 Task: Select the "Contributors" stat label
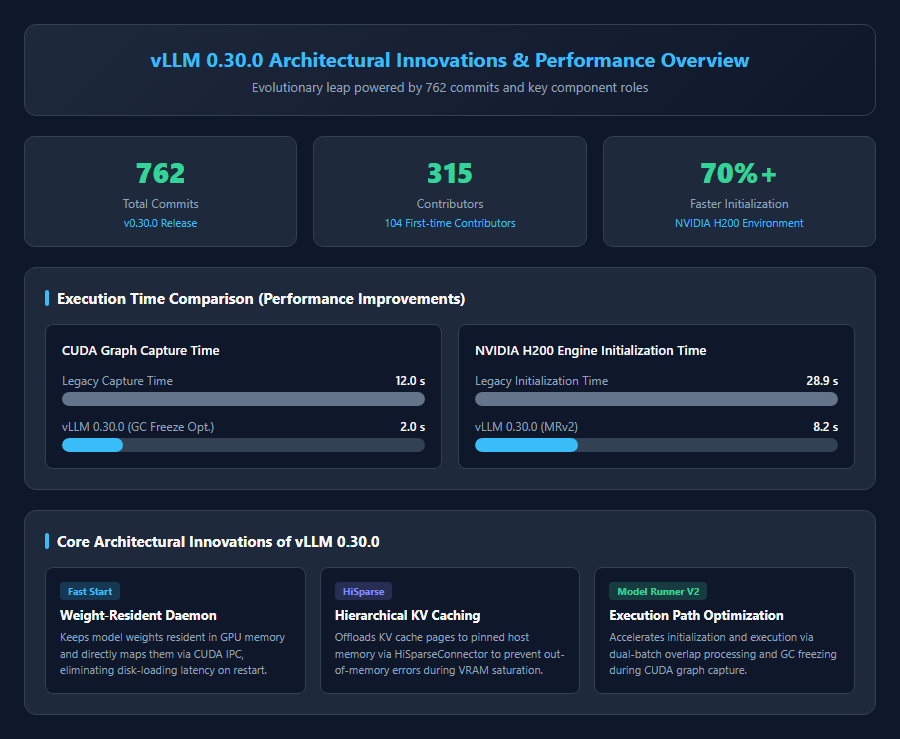450,204
